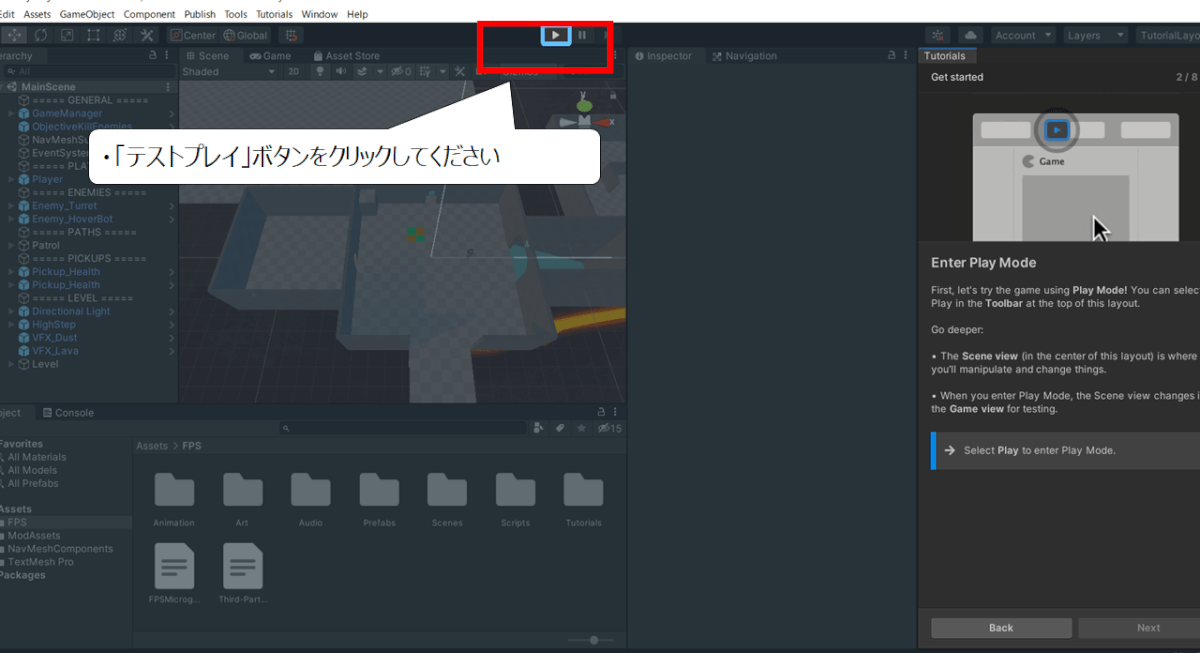Open the Component menu
This screenshot has height=653, width=1200.
tap(149, 14)
